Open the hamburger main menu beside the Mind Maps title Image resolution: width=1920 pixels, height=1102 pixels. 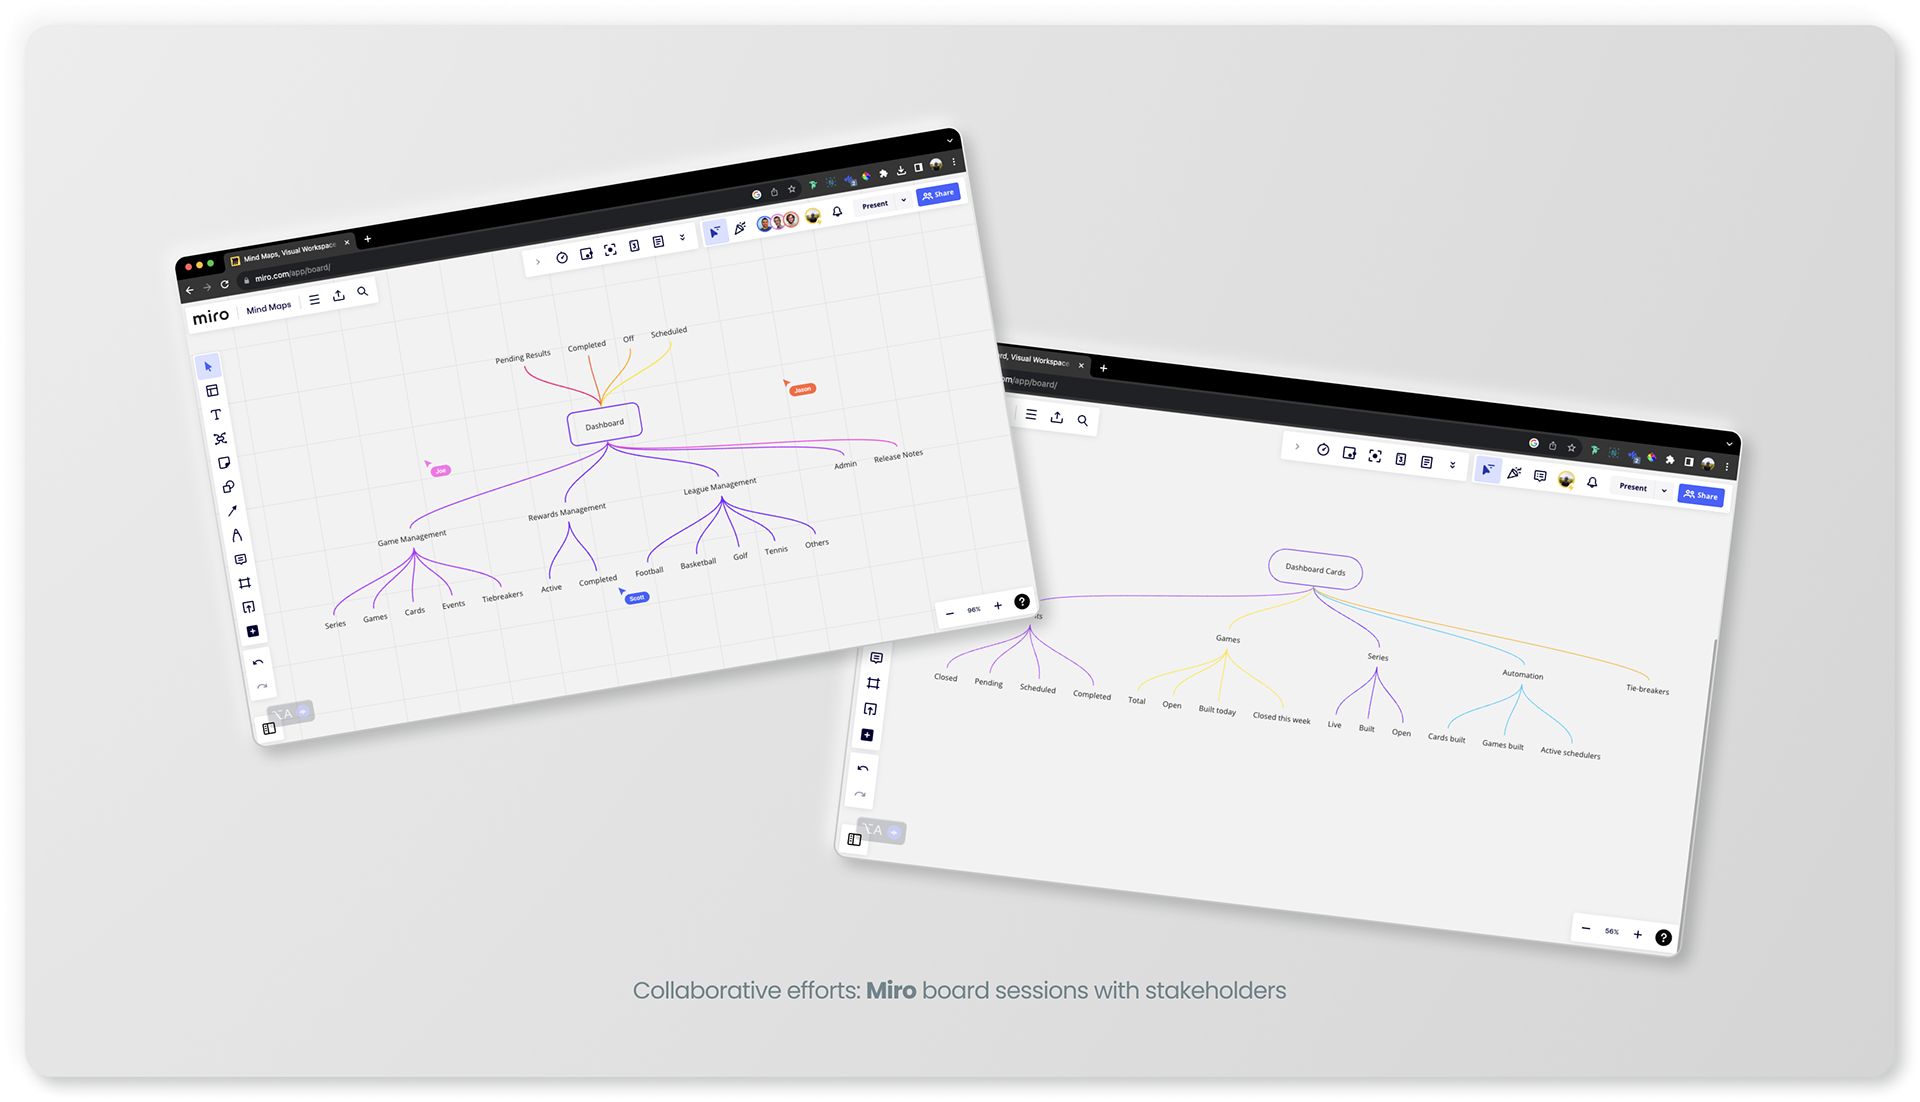pos(314,299)
